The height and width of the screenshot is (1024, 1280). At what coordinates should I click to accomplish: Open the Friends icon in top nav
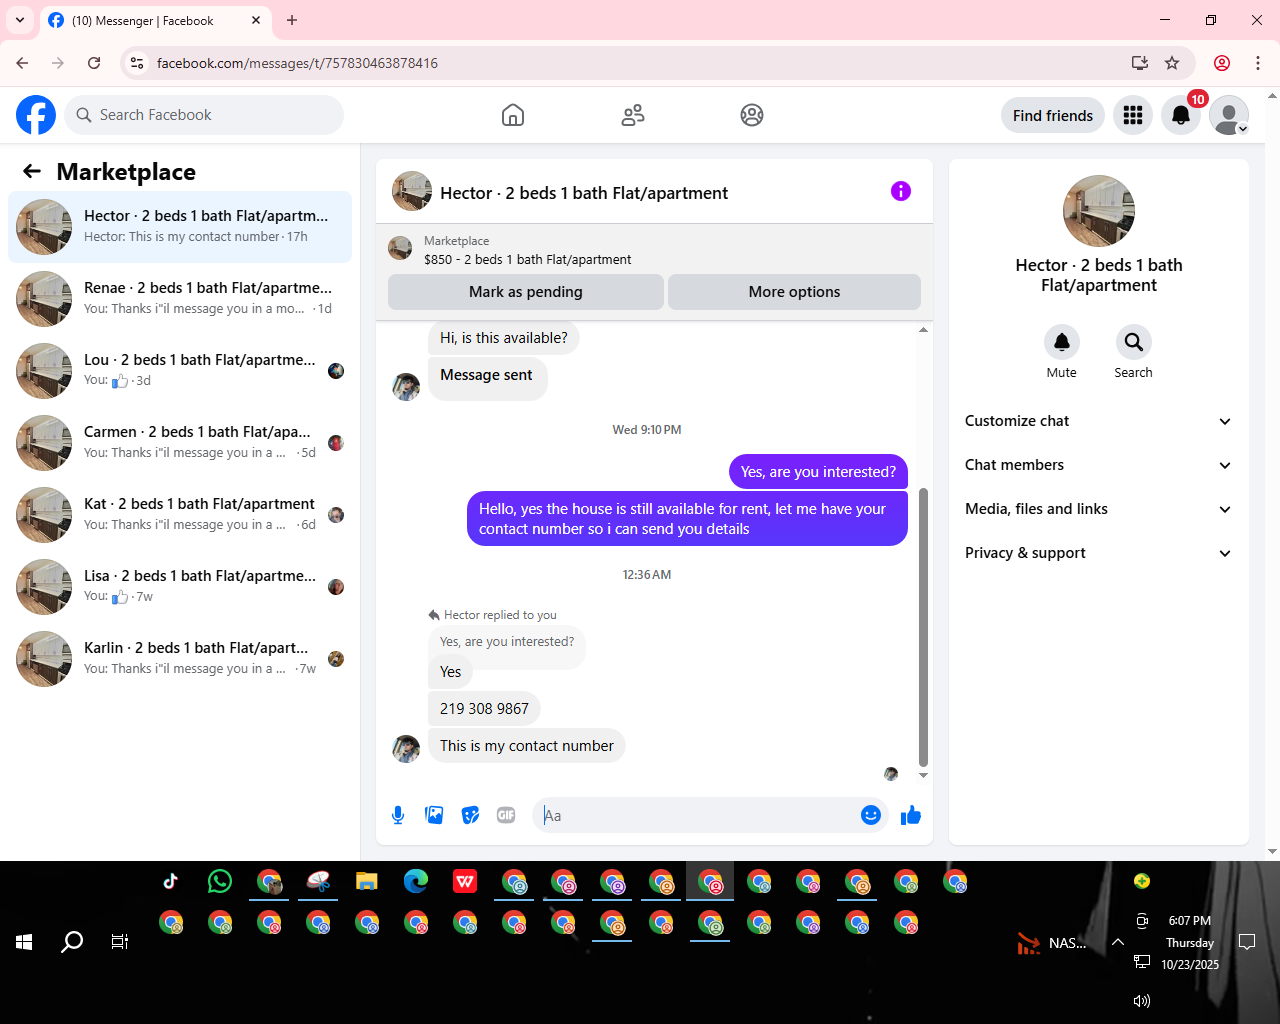(633, 115)
